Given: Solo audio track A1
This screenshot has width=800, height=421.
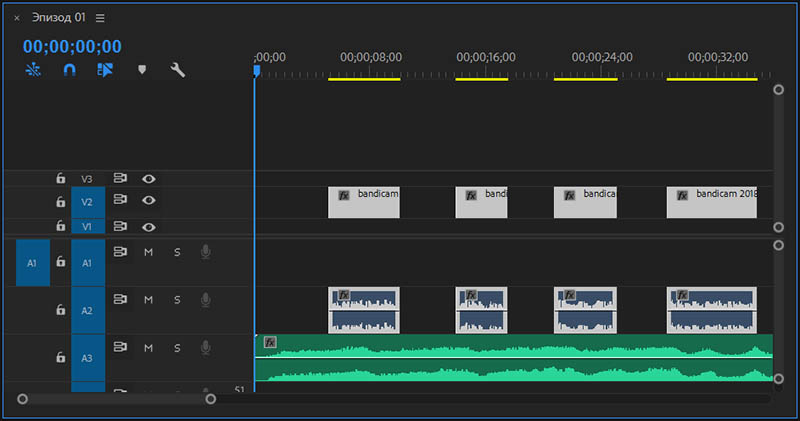Looking at the screenshot, I should pyautogui.click(x=177, y=252).
